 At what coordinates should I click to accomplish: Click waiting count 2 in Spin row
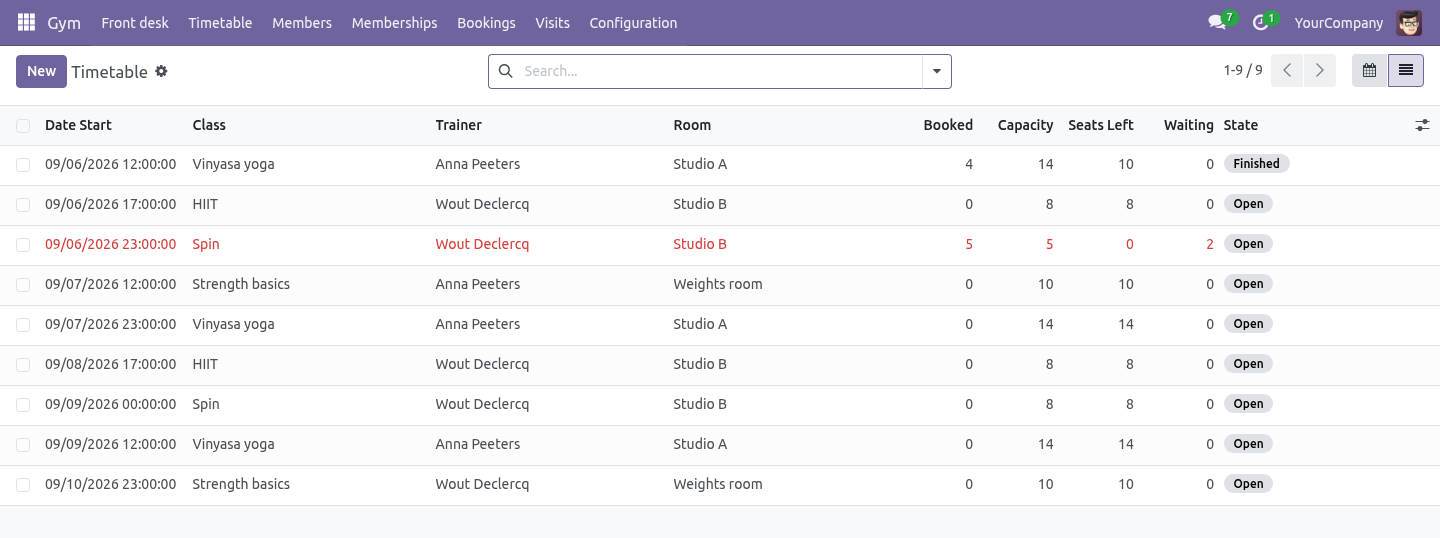tap(1209, 244)
